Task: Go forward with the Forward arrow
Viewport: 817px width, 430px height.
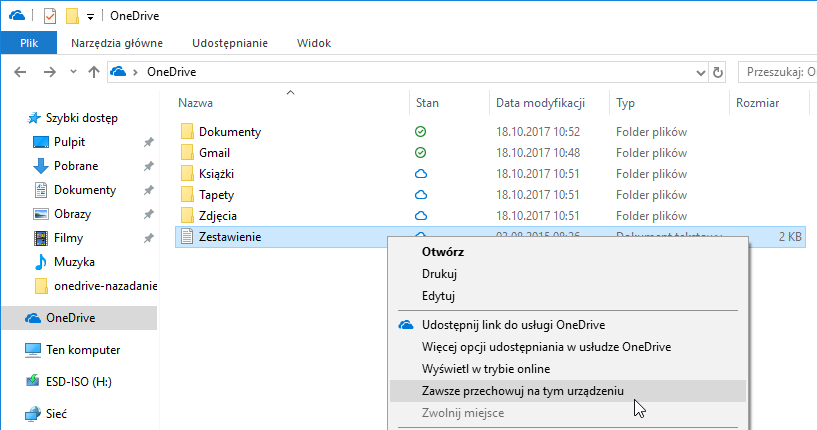Action: click(49, 72)
